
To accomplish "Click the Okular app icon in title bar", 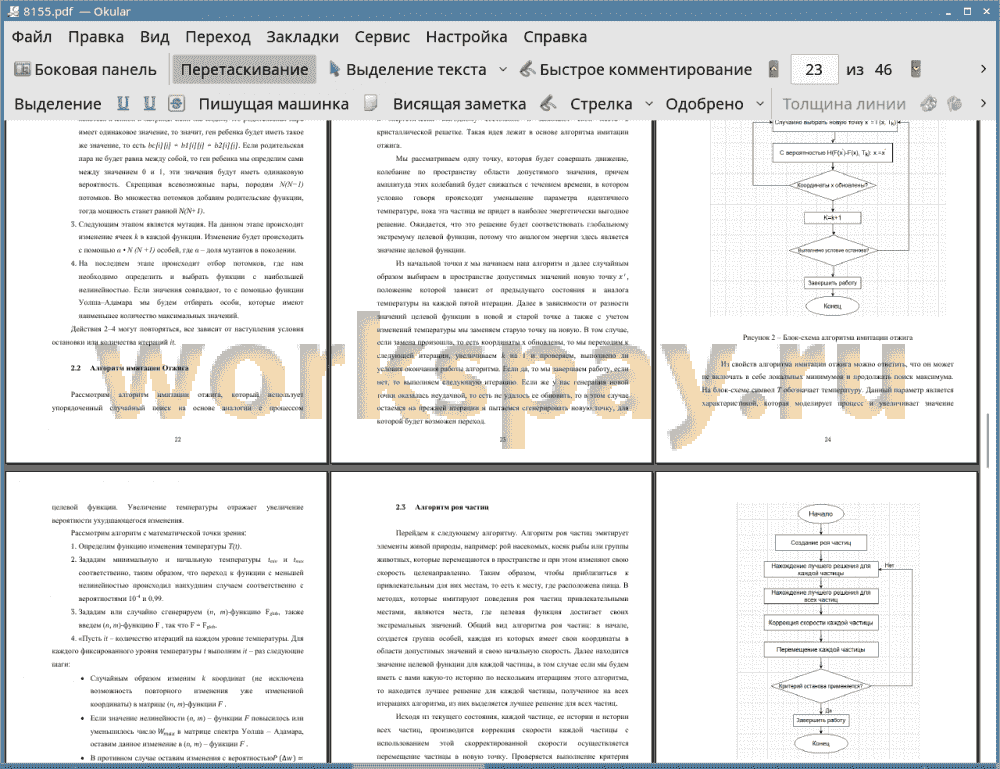I will (x=13, y=11).
